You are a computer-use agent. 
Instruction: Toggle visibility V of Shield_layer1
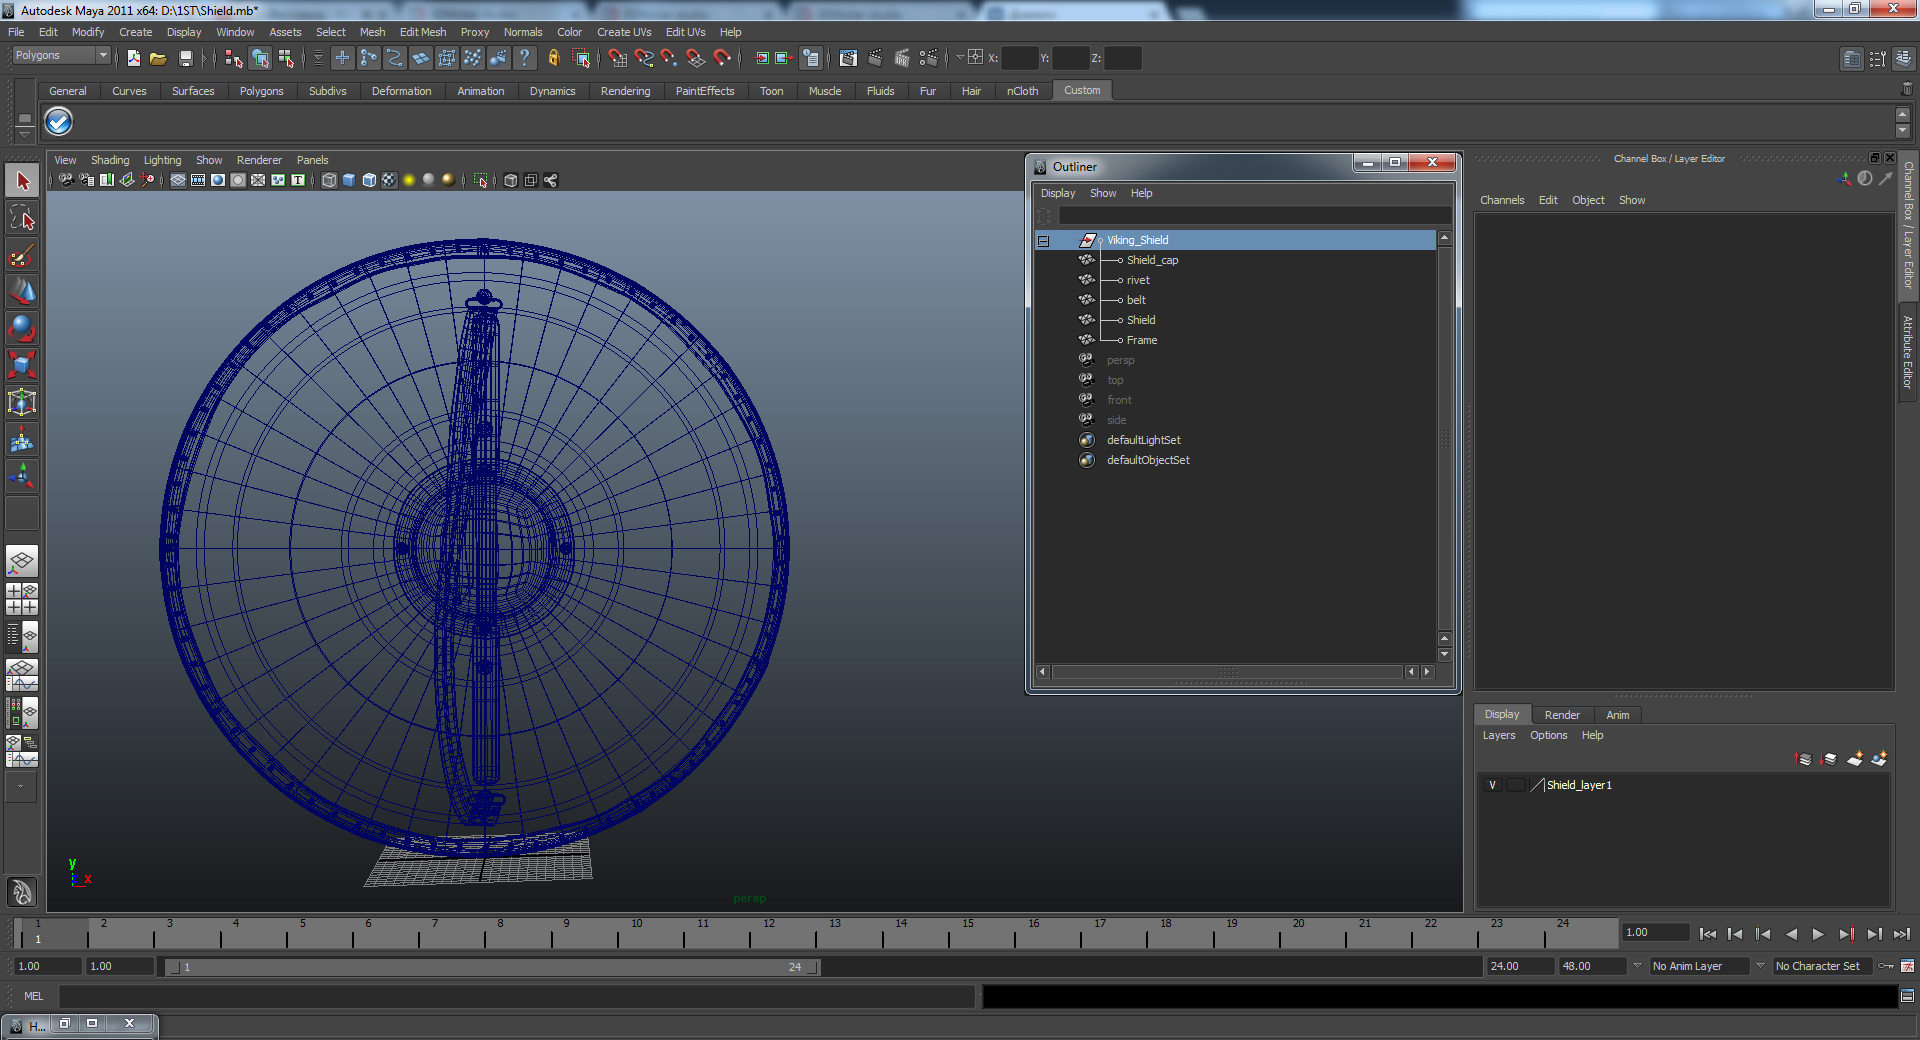[1492, 785]
